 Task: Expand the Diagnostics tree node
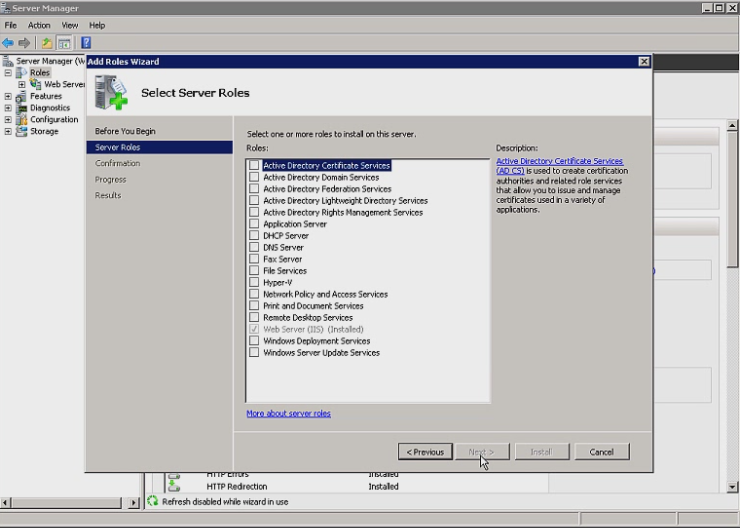click(8, 108)
